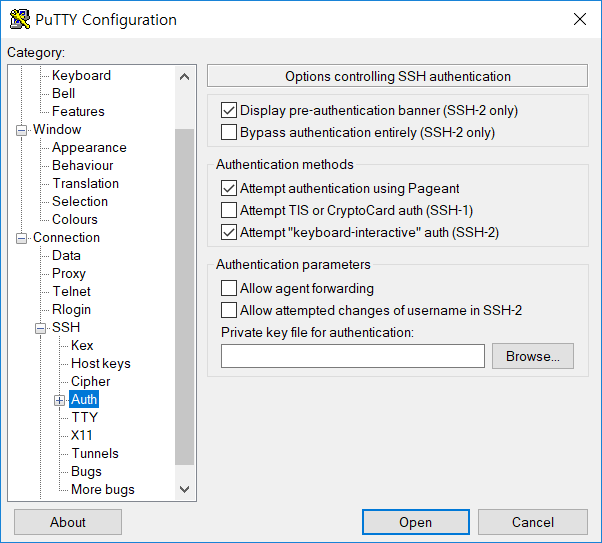Enable Allow agent forwarding
The height and width of the screenshot is (543, 602).
point(229,288)
